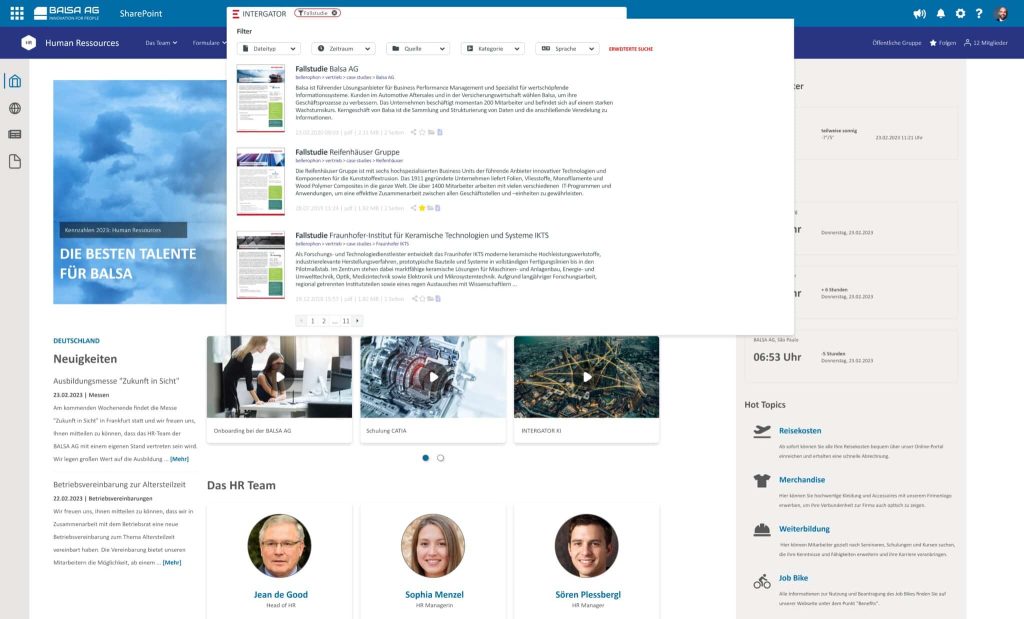Click thumbnail of Reifenhäuser case study
The image size is (1024, 619).
tap(261, 182)
